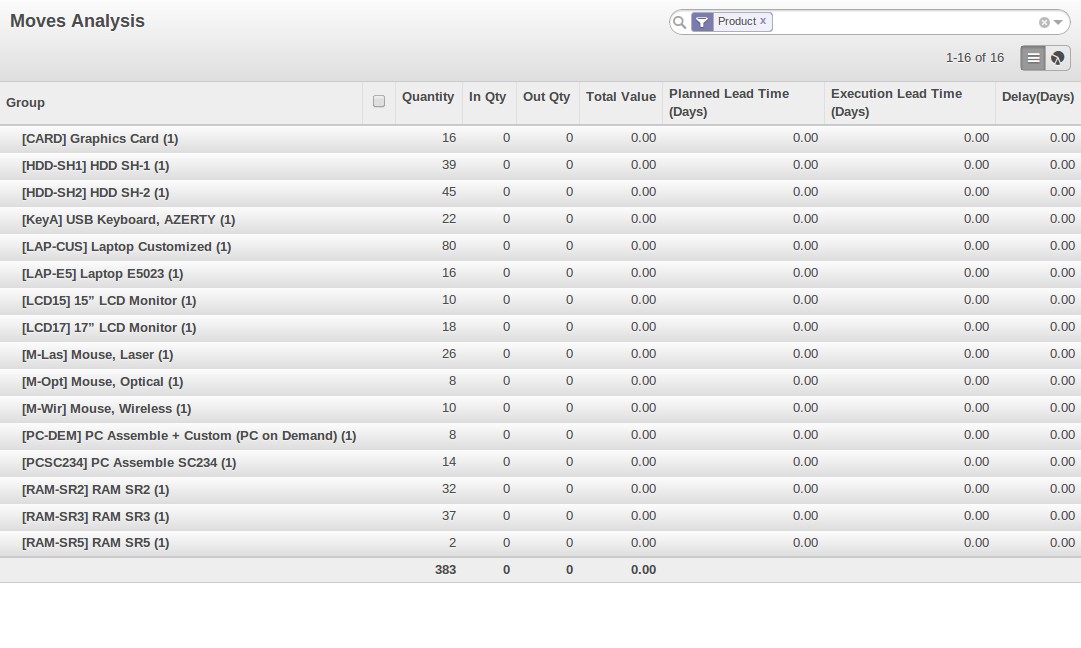1081x648 pixels.
Task: Clear the search field with the round x icon
Action: (1044, 22)
